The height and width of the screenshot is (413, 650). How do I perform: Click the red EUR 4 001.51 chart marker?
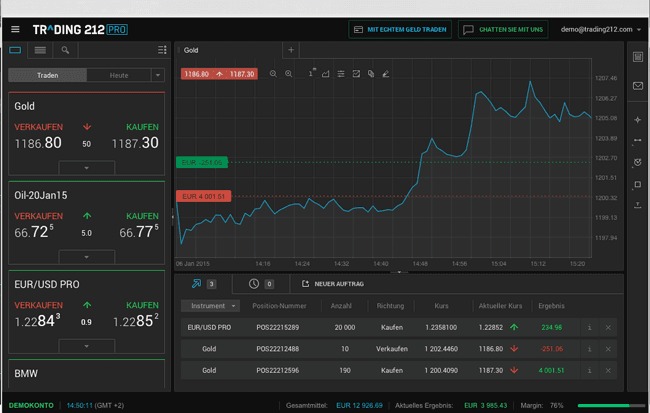tap(204, 197)
